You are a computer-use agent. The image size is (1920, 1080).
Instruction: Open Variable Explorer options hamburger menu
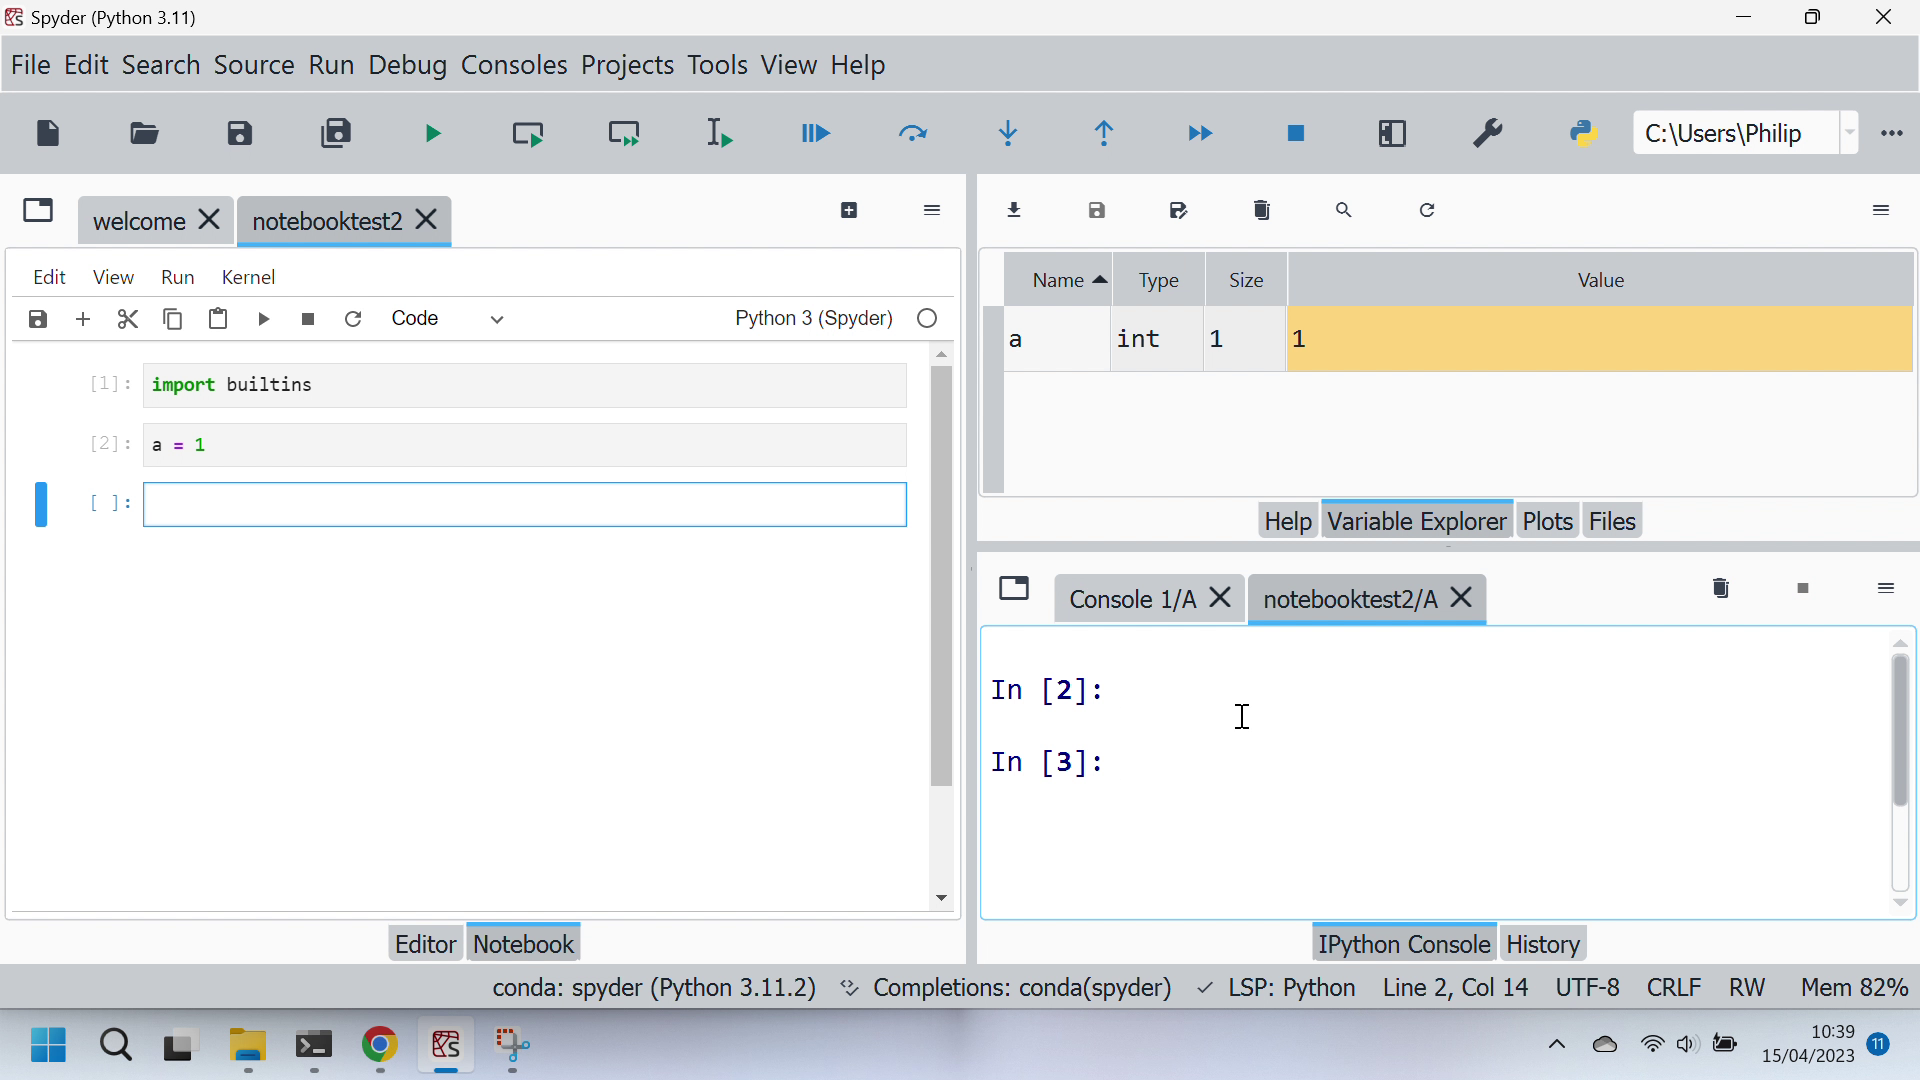pos(1881,210)
